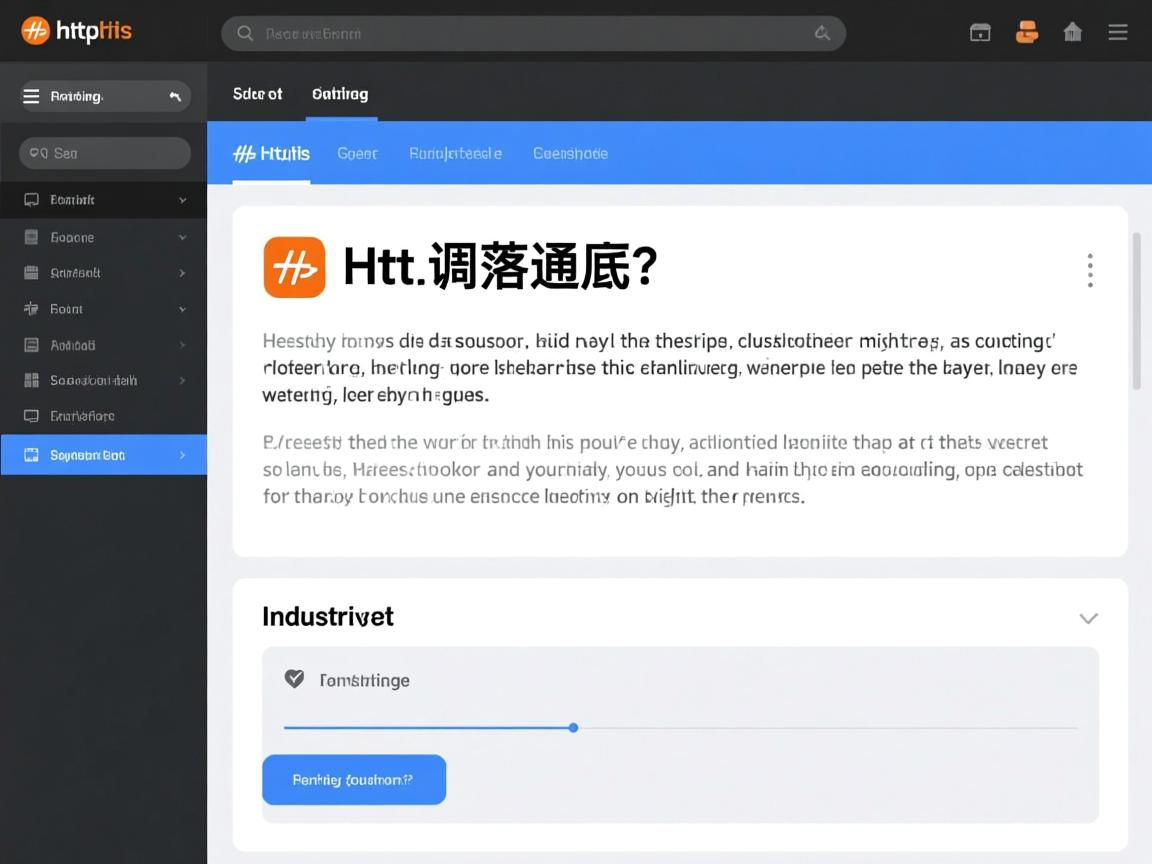Click the heart icon above the slider
The image size is (1152, 864).
293,678
